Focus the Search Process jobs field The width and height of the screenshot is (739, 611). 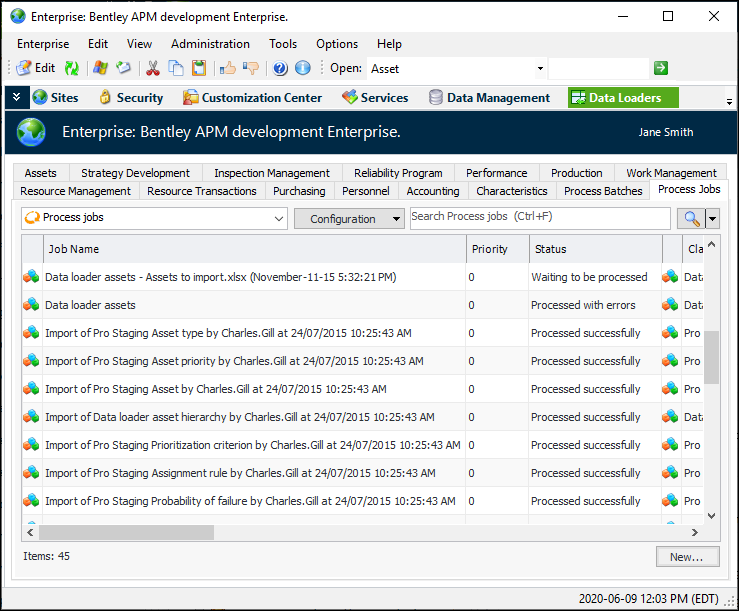(x=540, y=217)
